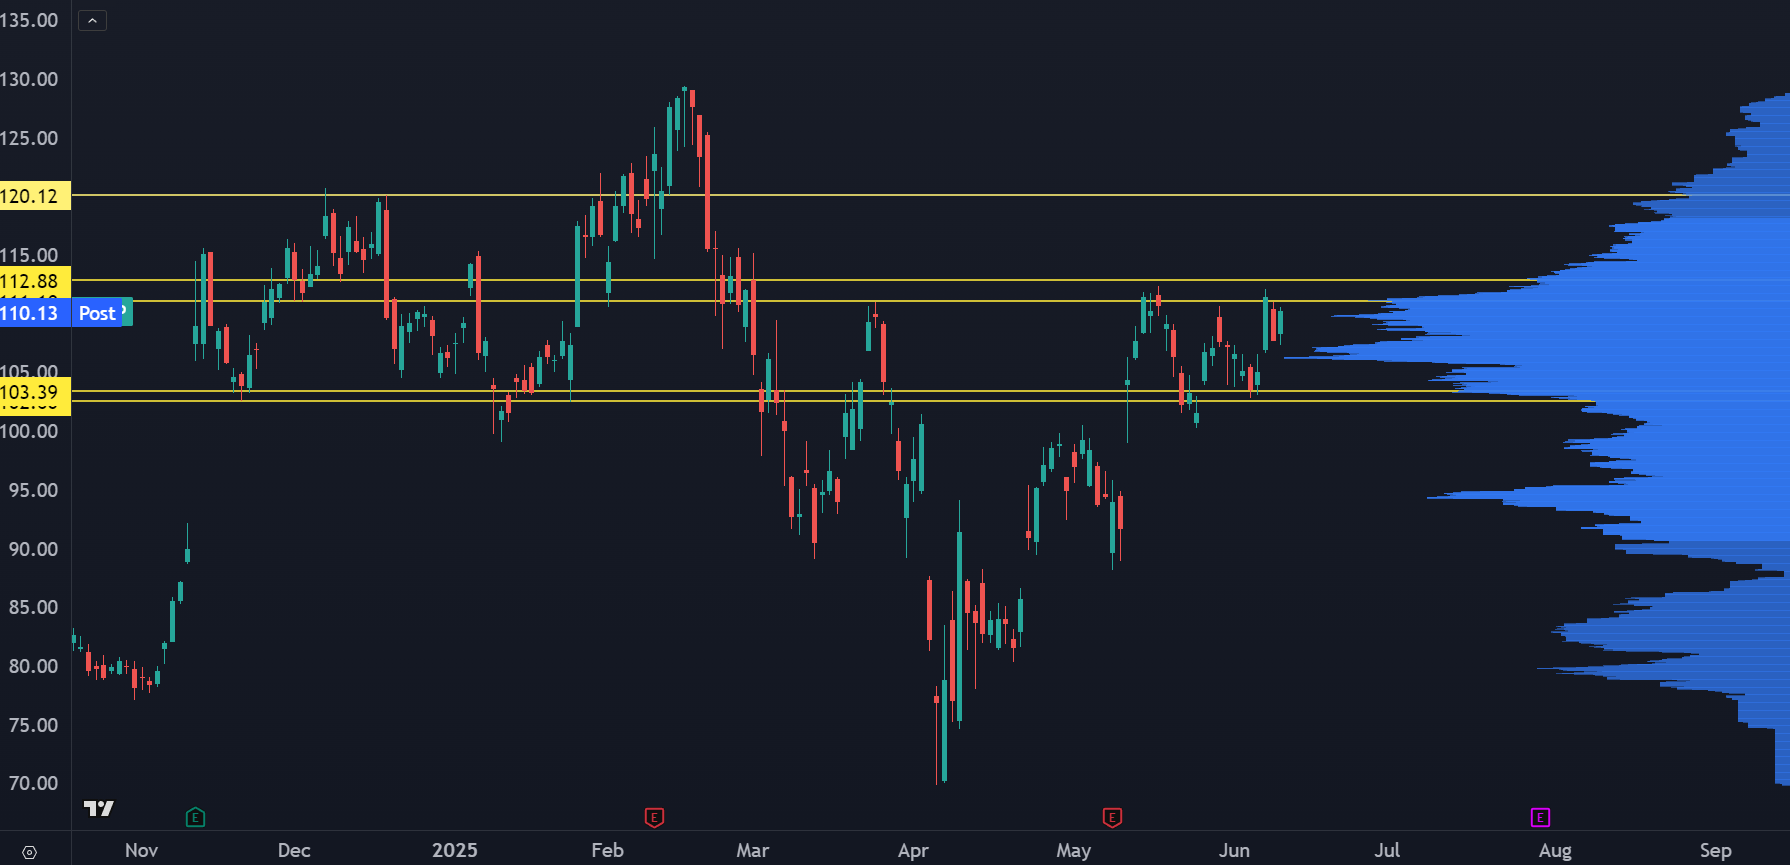The width and height of the screenshot is (1790, 865).
Task: Click the 135.00 price scale label
Action: pyautogui.click(x=30, y=20)
